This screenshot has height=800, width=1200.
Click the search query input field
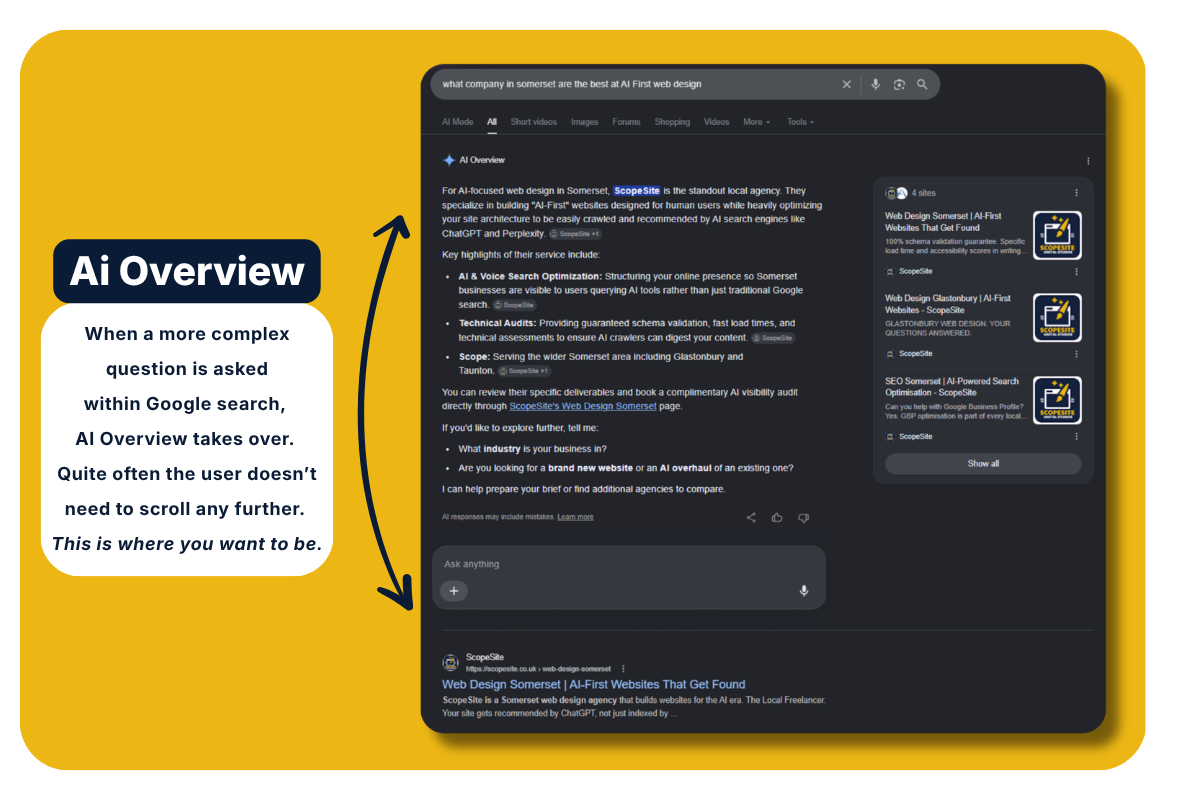pos(638,85)
